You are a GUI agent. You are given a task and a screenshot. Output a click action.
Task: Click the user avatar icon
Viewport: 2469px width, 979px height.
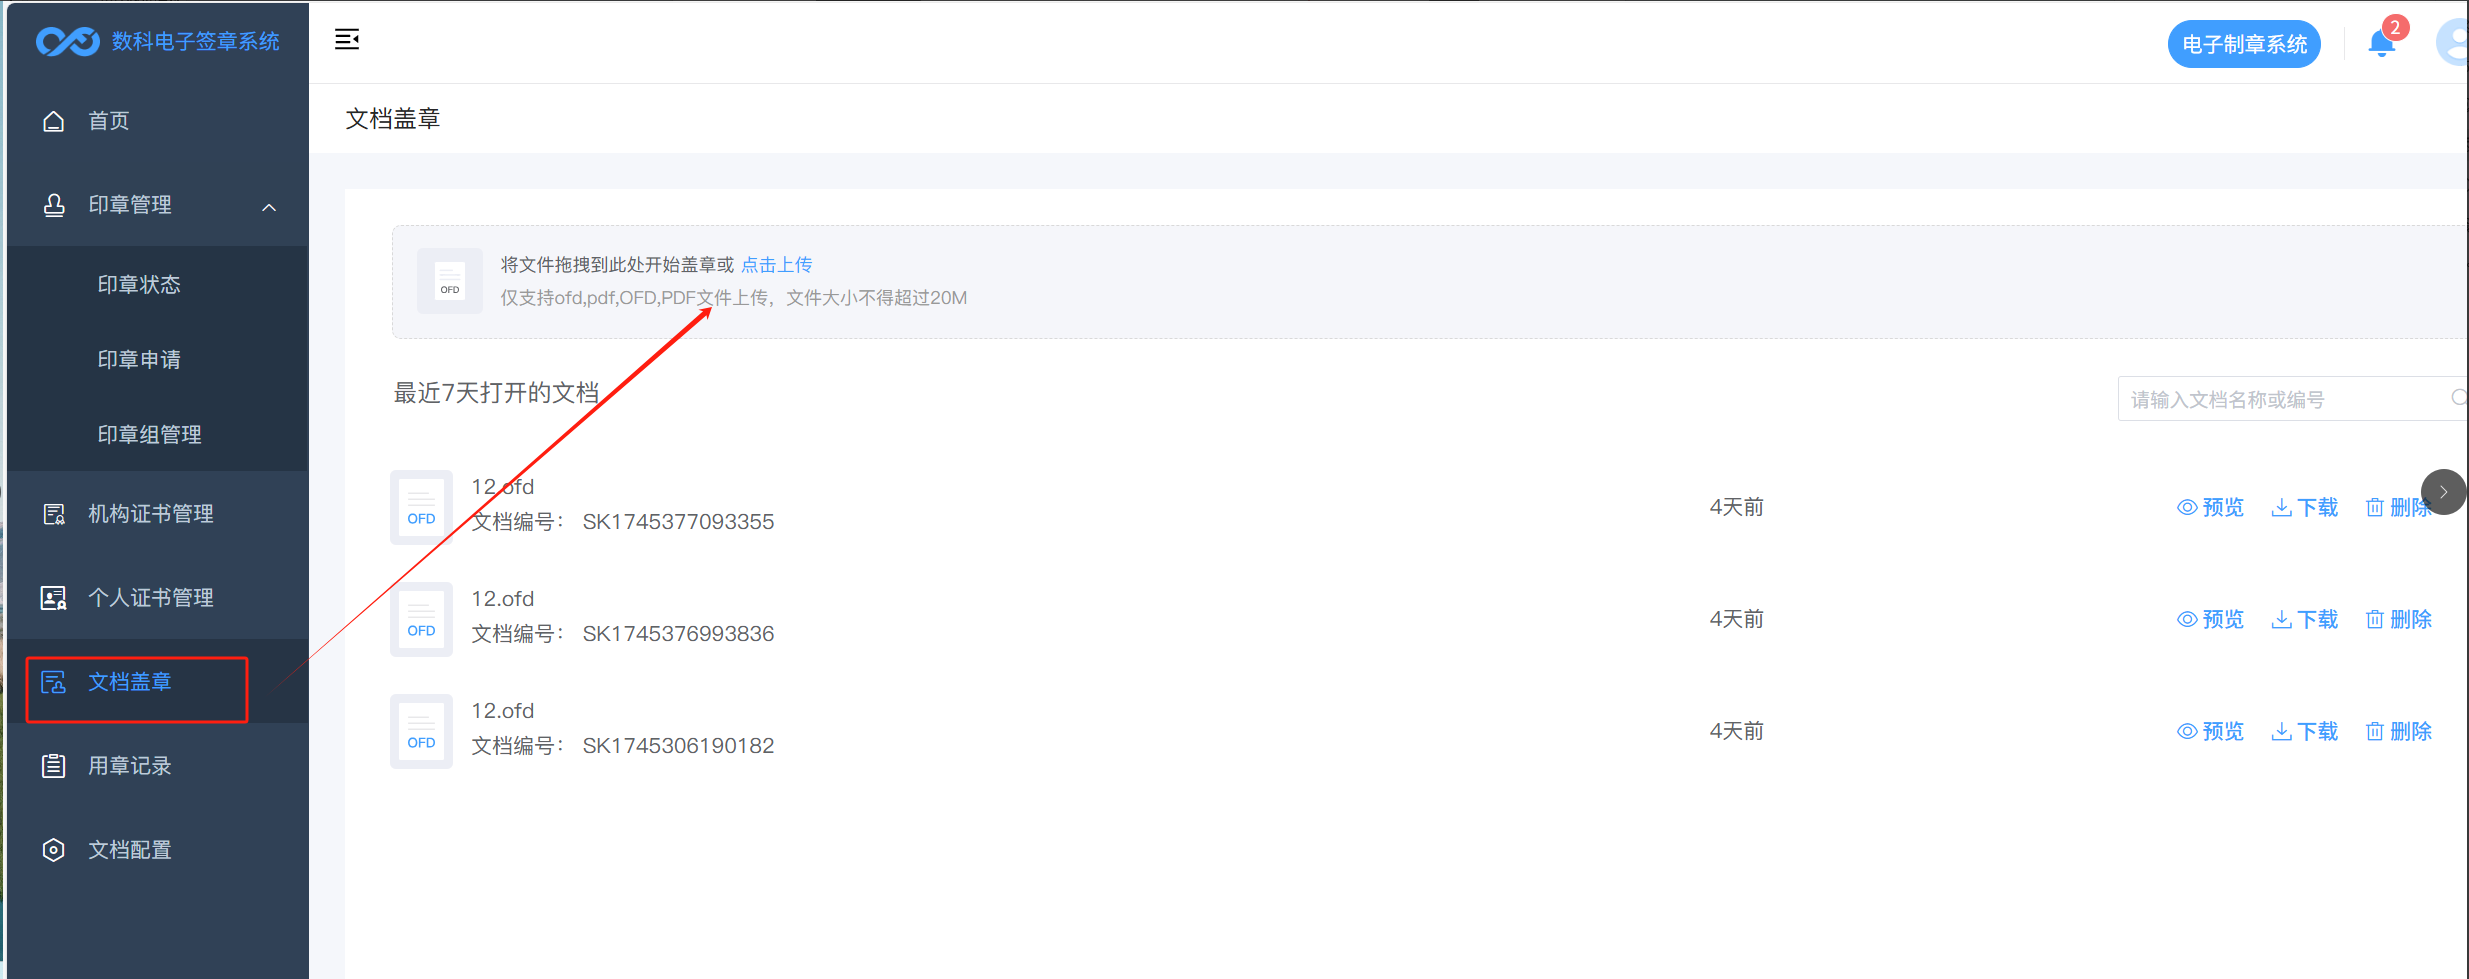click(x=2453, y=44)
